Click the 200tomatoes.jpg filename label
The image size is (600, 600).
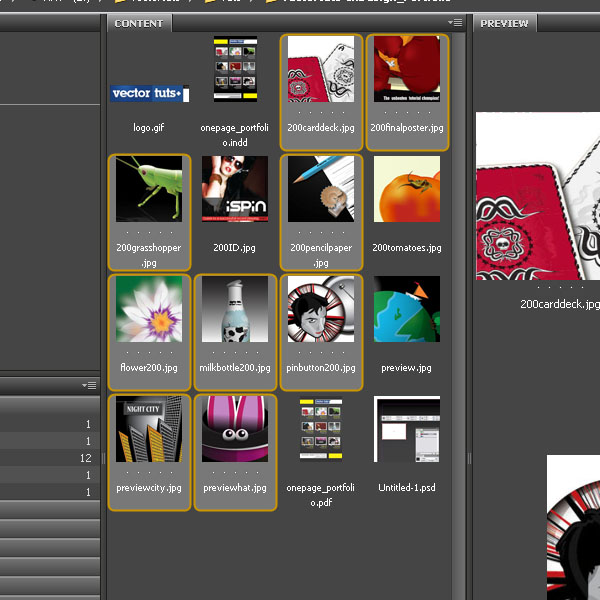point(407,248)
